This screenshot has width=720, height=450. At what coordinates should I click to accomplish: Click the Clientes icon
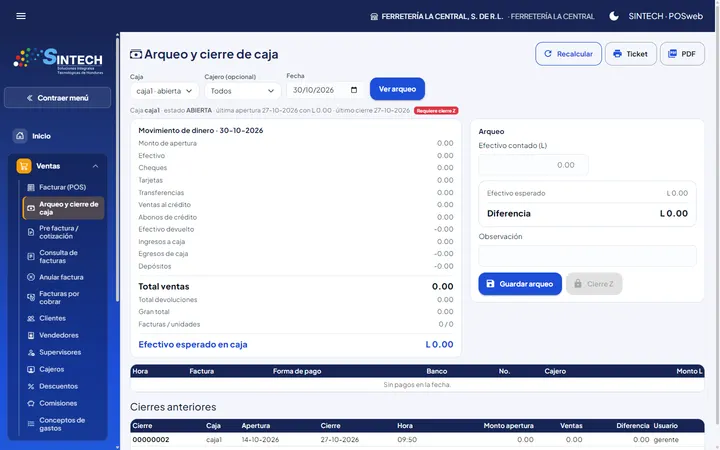[31, 318]
